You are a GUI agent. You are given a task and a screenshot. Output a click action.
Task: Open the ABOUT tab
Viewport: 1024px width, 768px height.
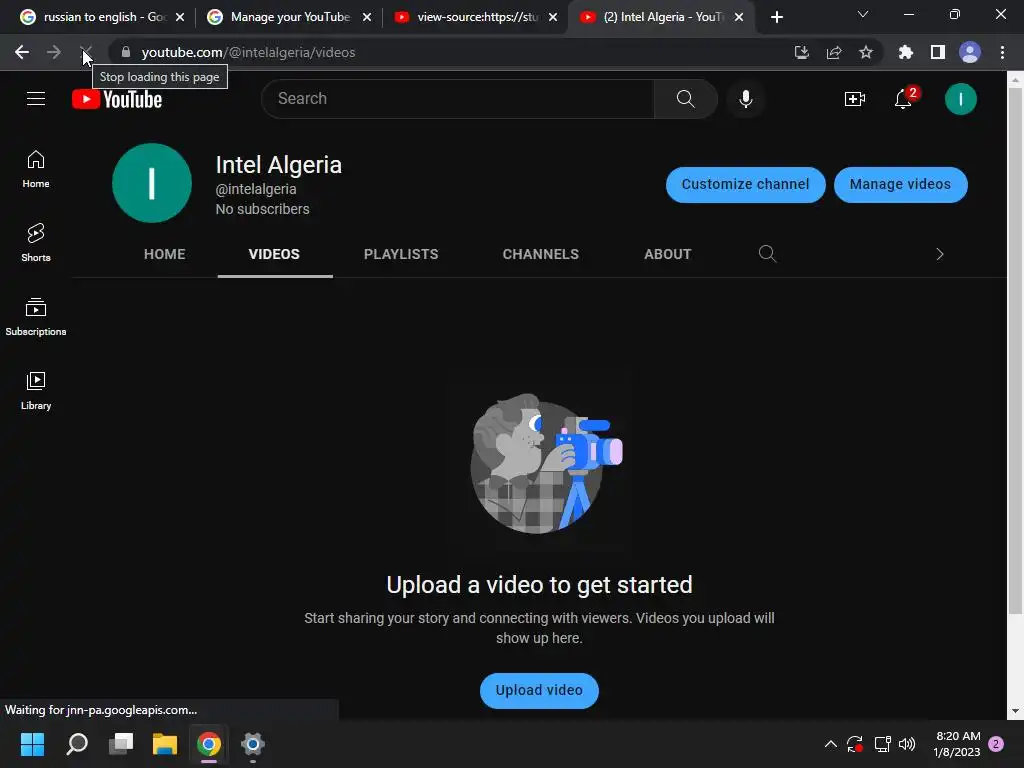pos(667,254)
